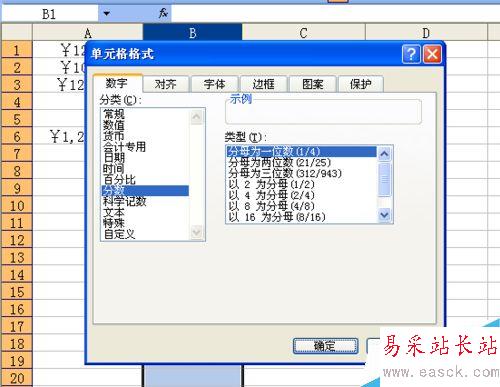Close the 单元格格式 dialog
The width and height of the screenshot is (500, 387).
(432, 54)
